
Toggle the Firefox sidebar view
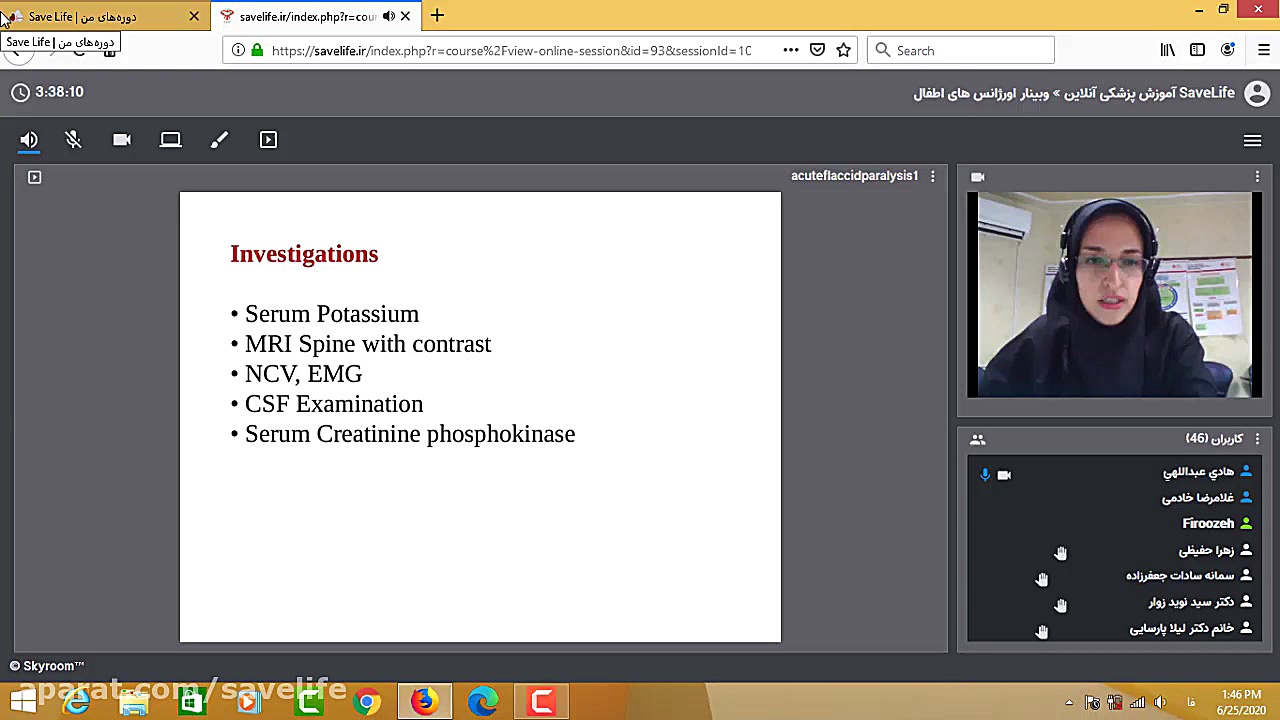[x=1197, y=50]
